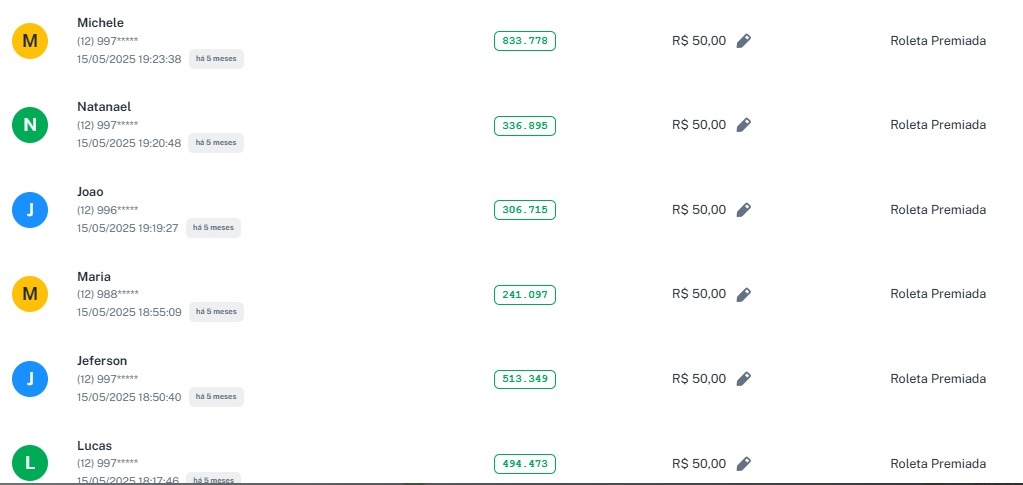Open Jeferson's name entry

(102, 361)
